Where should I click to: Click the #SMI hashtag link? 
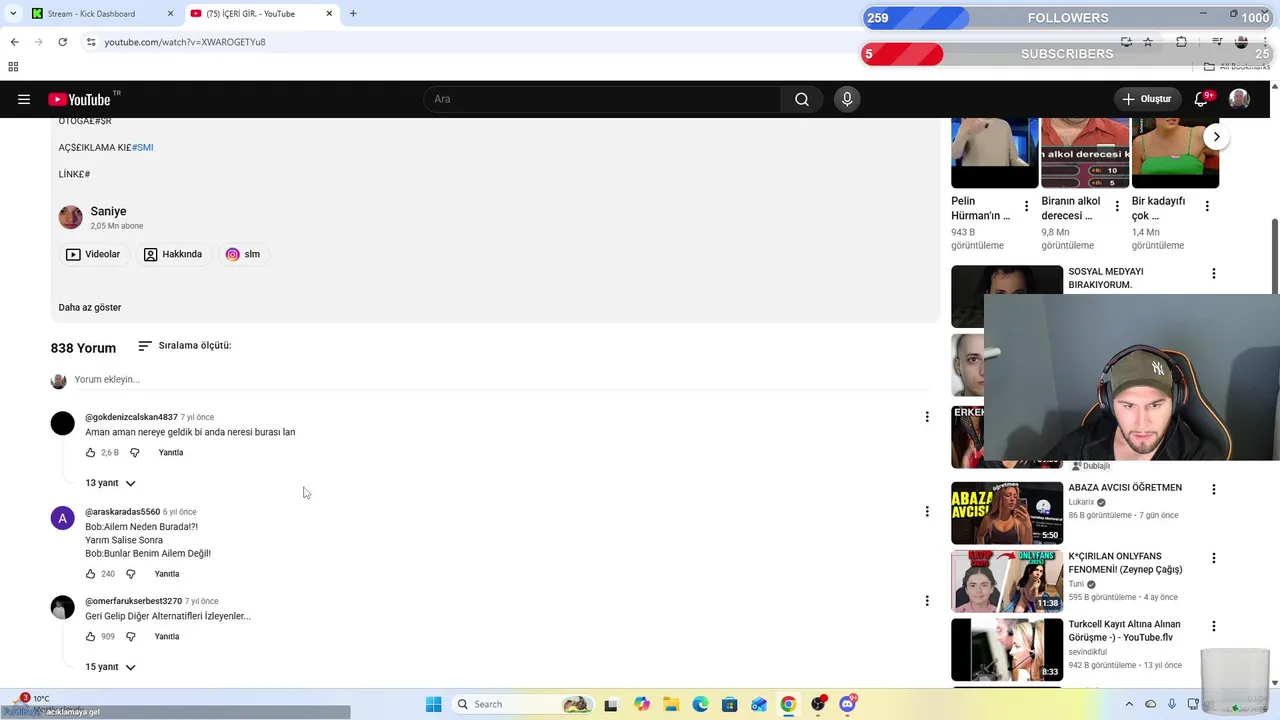pos(143,147)
